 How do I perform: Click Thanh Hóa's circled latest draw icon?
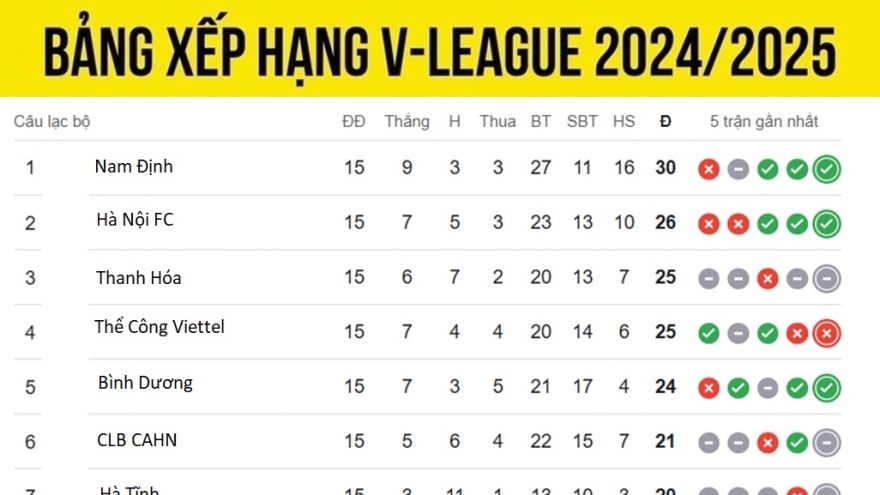(x=826, y=279)
